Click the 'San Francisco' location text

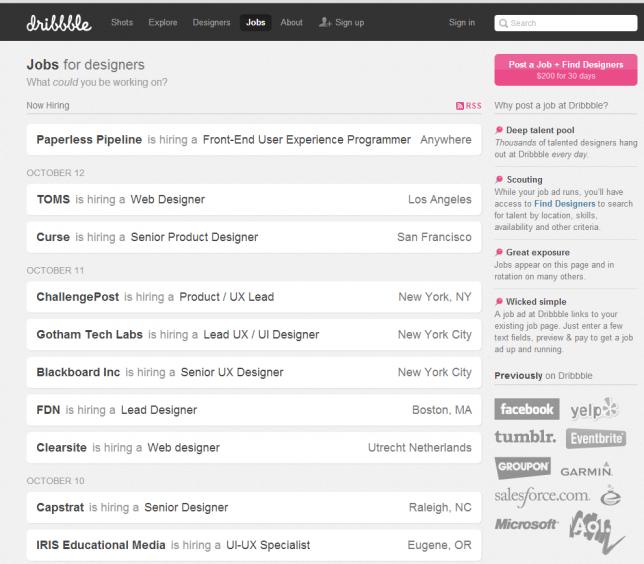[434, 237]
